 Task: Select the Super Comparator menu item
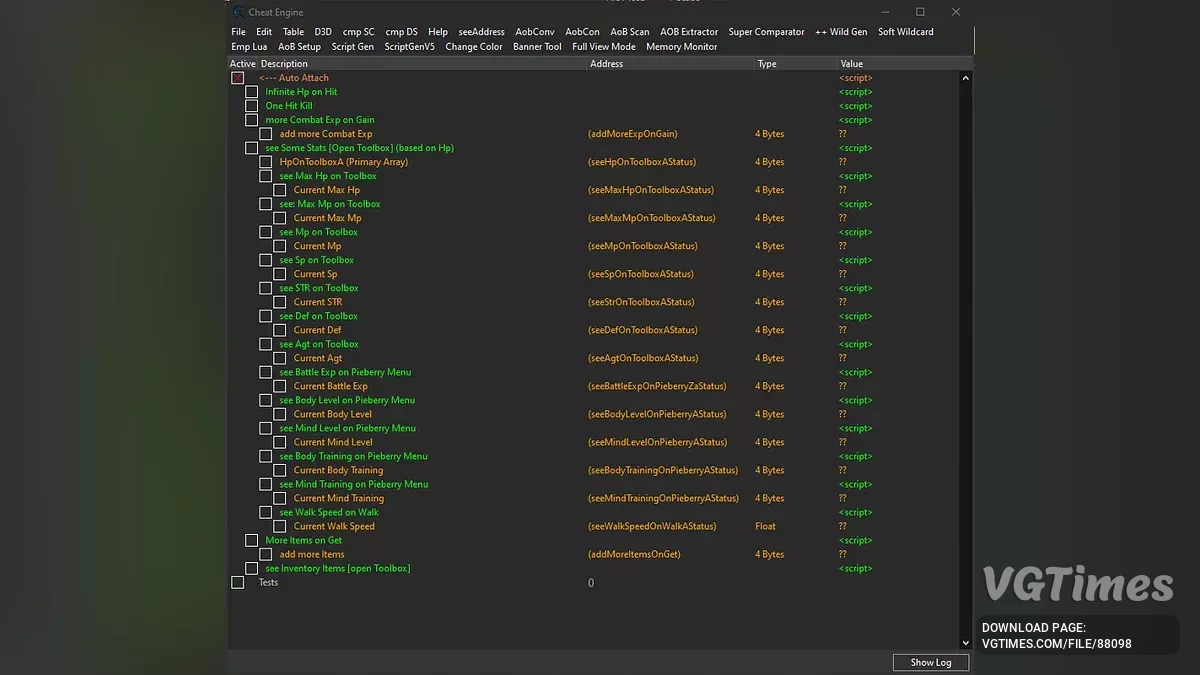[766, 32]
